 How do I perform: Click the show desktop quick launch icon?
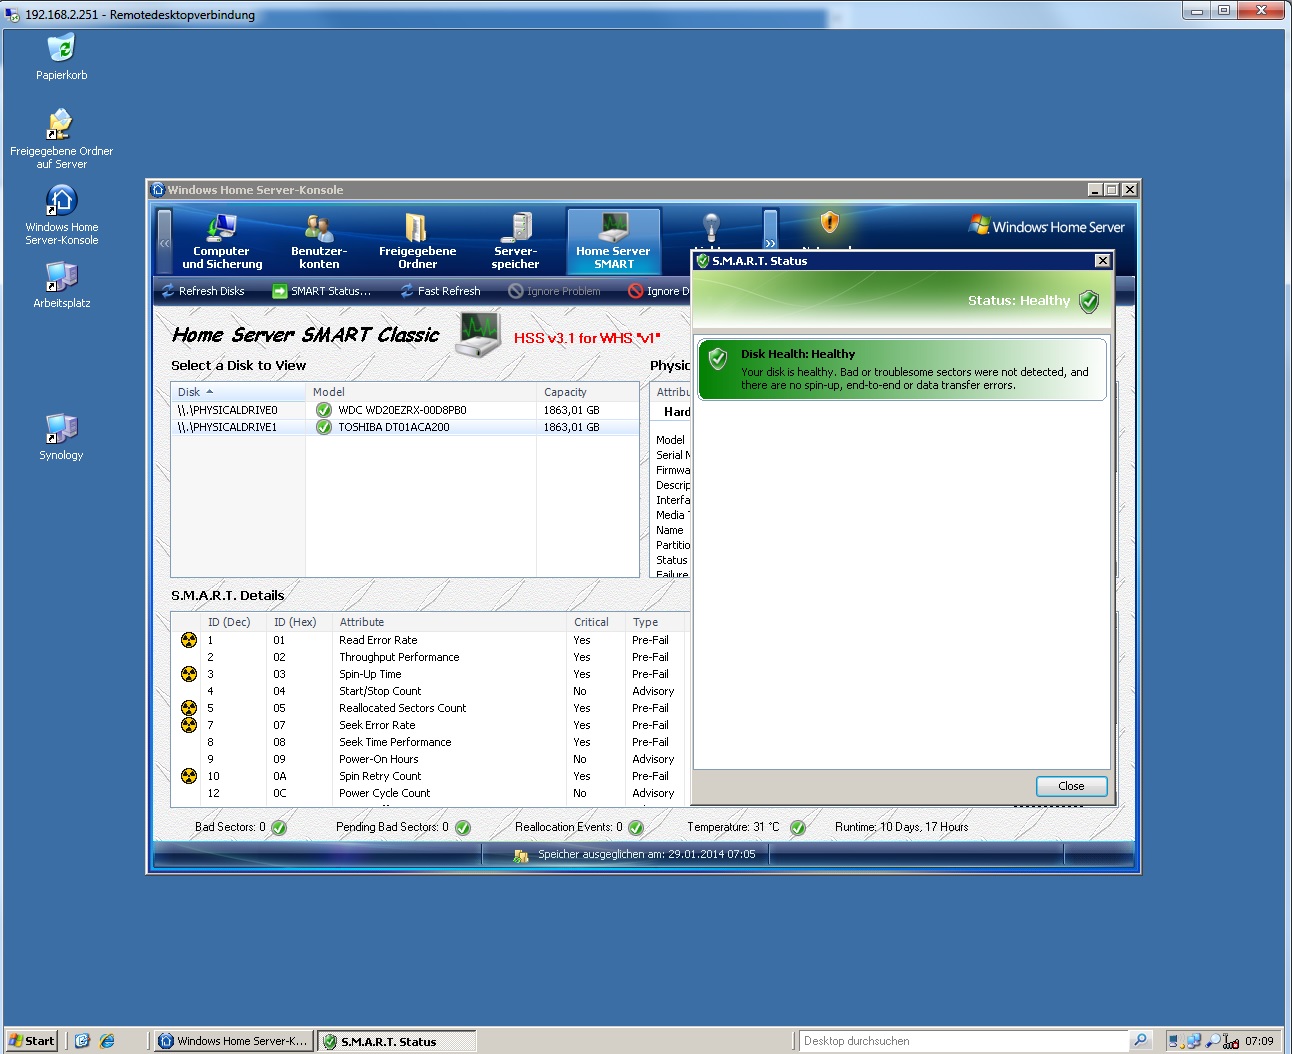click(82, 1041)
